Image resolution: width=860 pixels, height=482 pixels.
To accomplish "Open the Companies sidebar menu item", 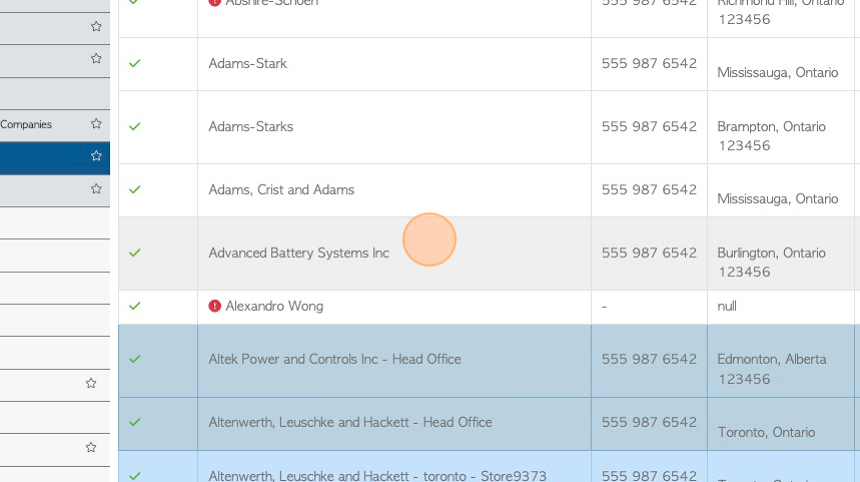I will pyautogui.click(x=55, y=124).
